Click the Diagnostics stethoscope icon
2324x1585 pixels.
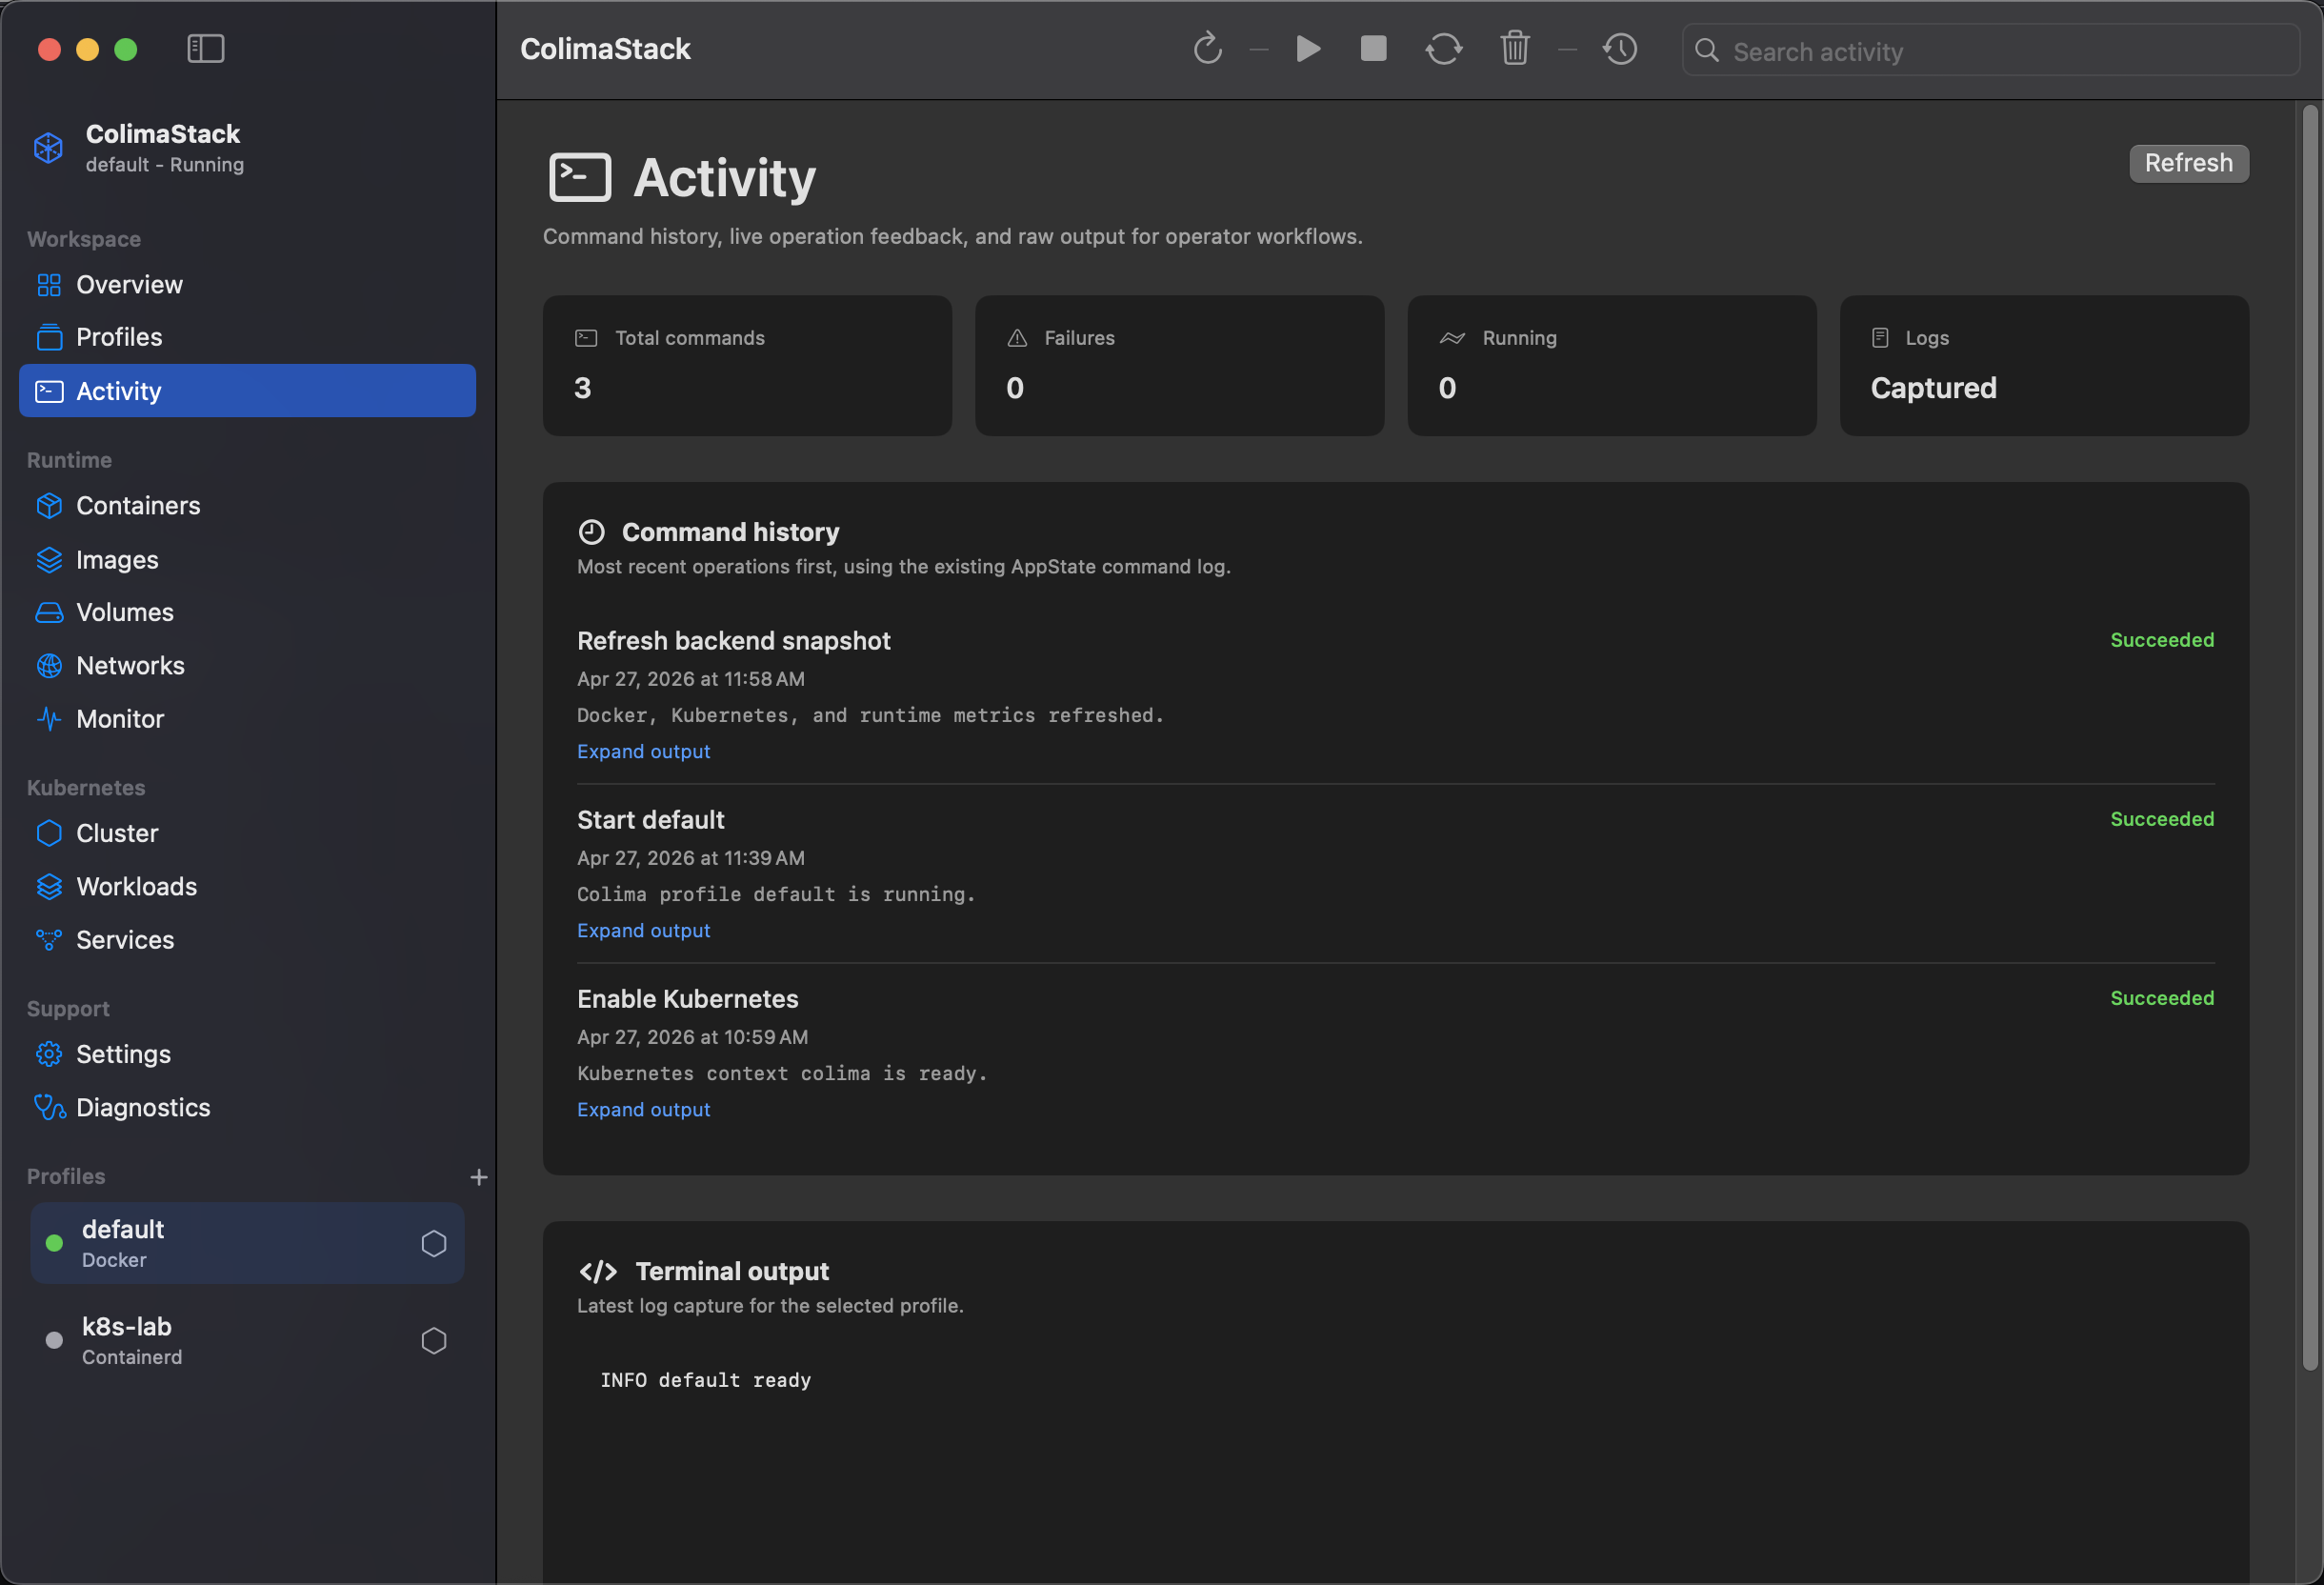pyautogui.click(x=50, y=1108)
